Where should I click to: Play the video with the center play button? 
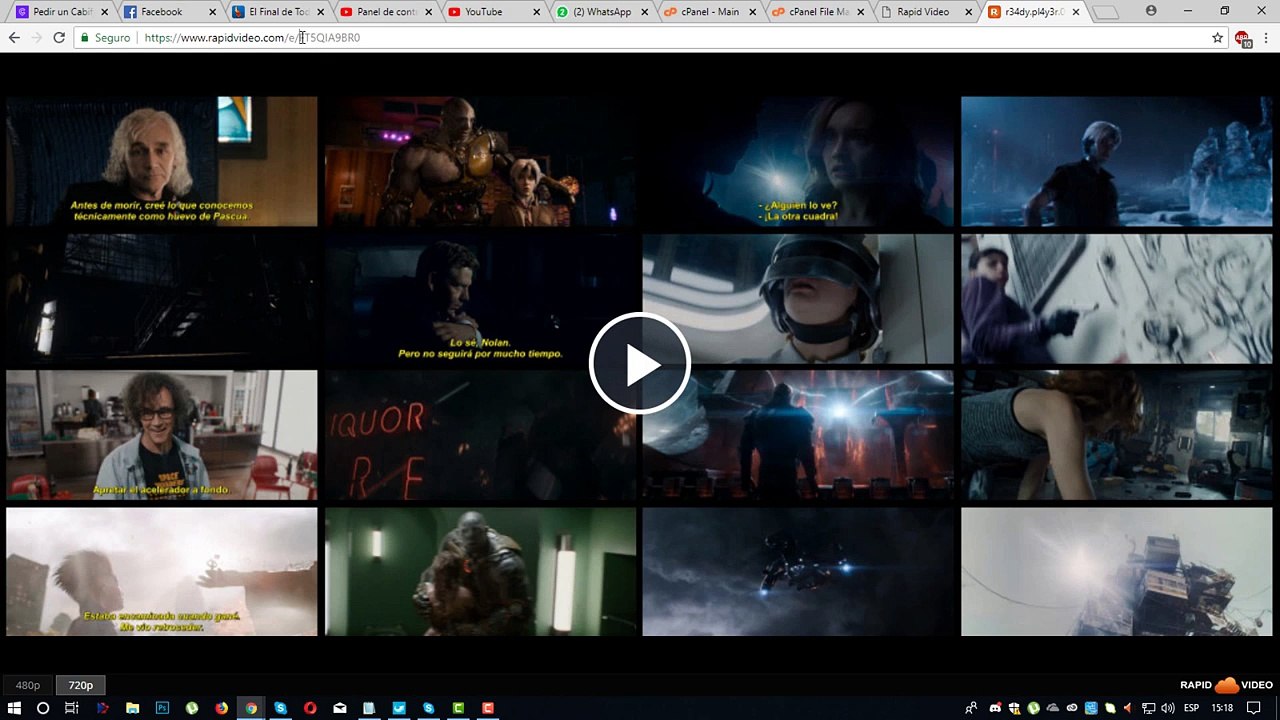point(640,364)
